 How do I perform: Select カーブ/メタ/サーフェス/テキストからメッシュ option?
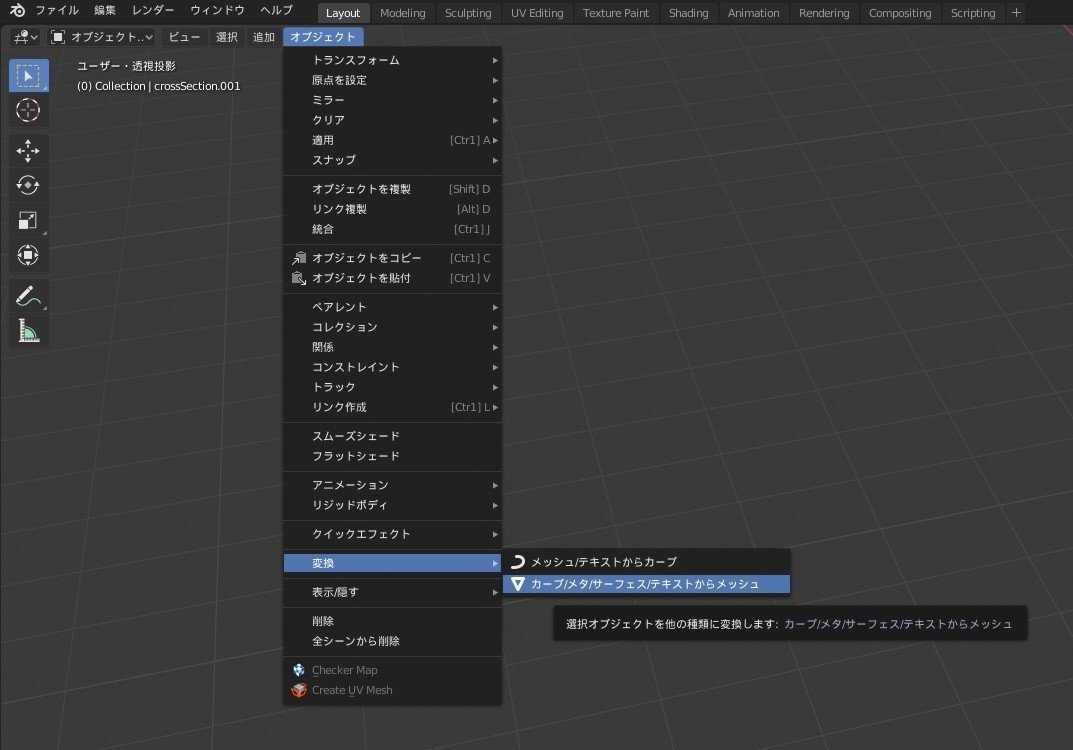pos(647,584)
